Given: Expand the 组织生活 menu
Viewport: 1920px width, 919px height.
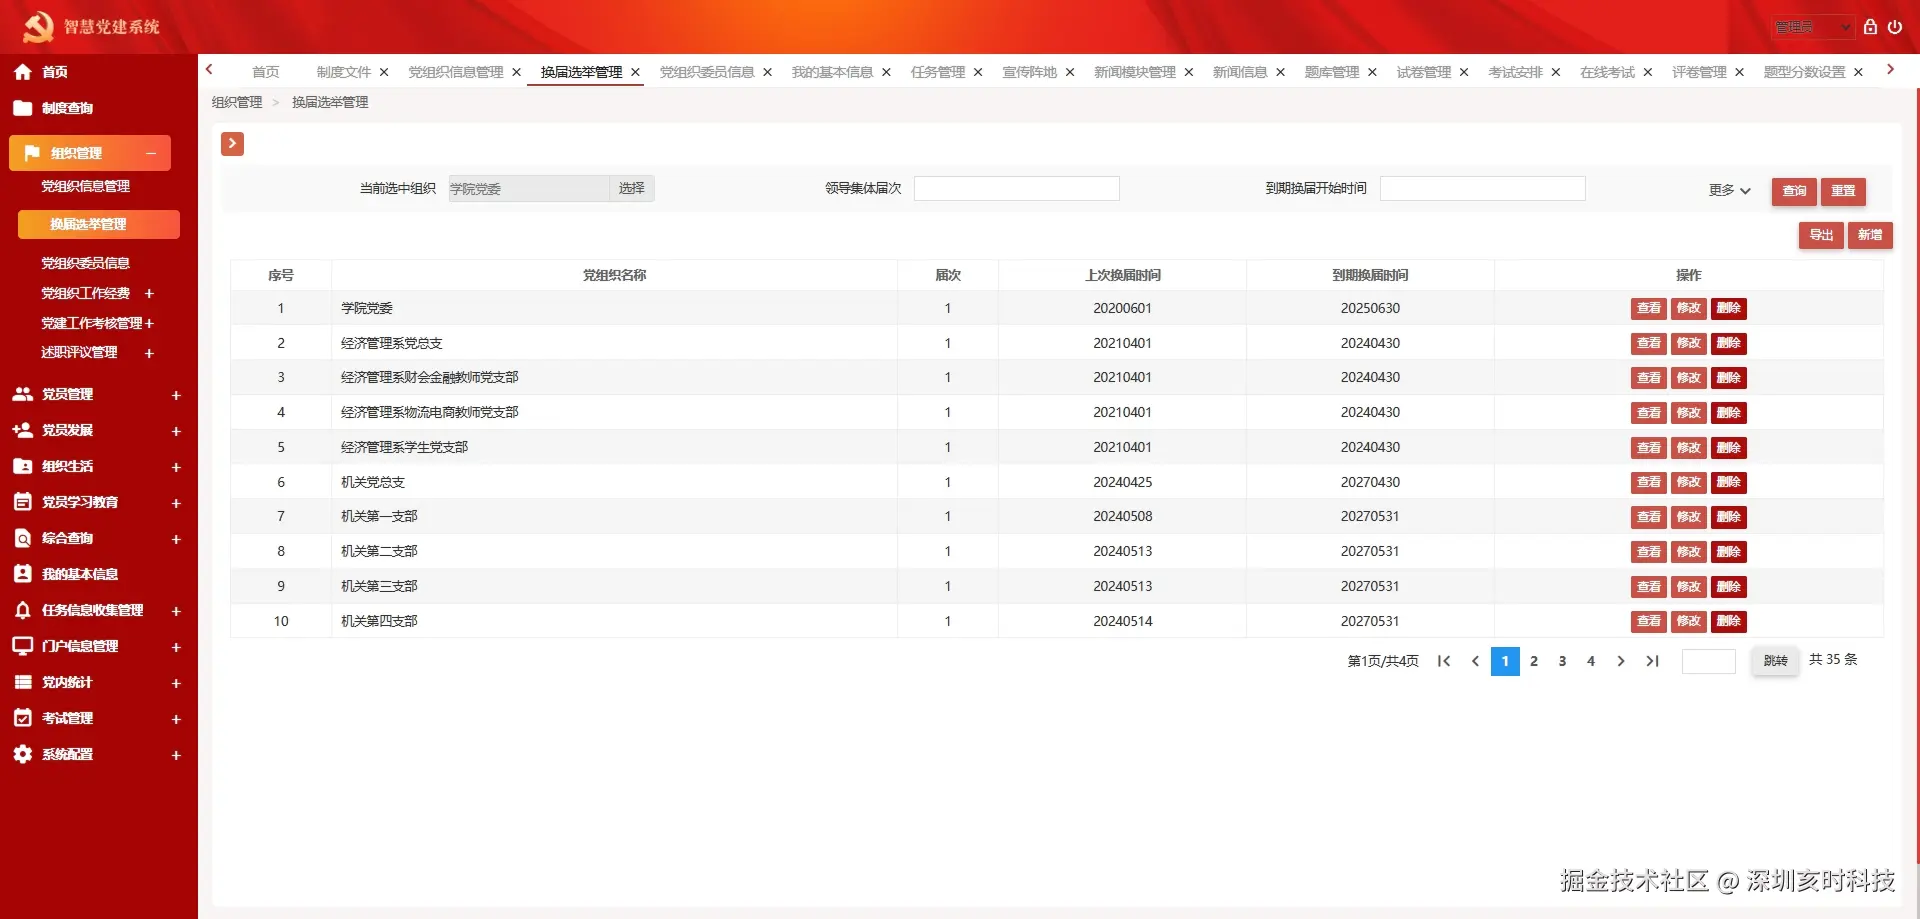Looking at the screenshot, I should point(176,467).
